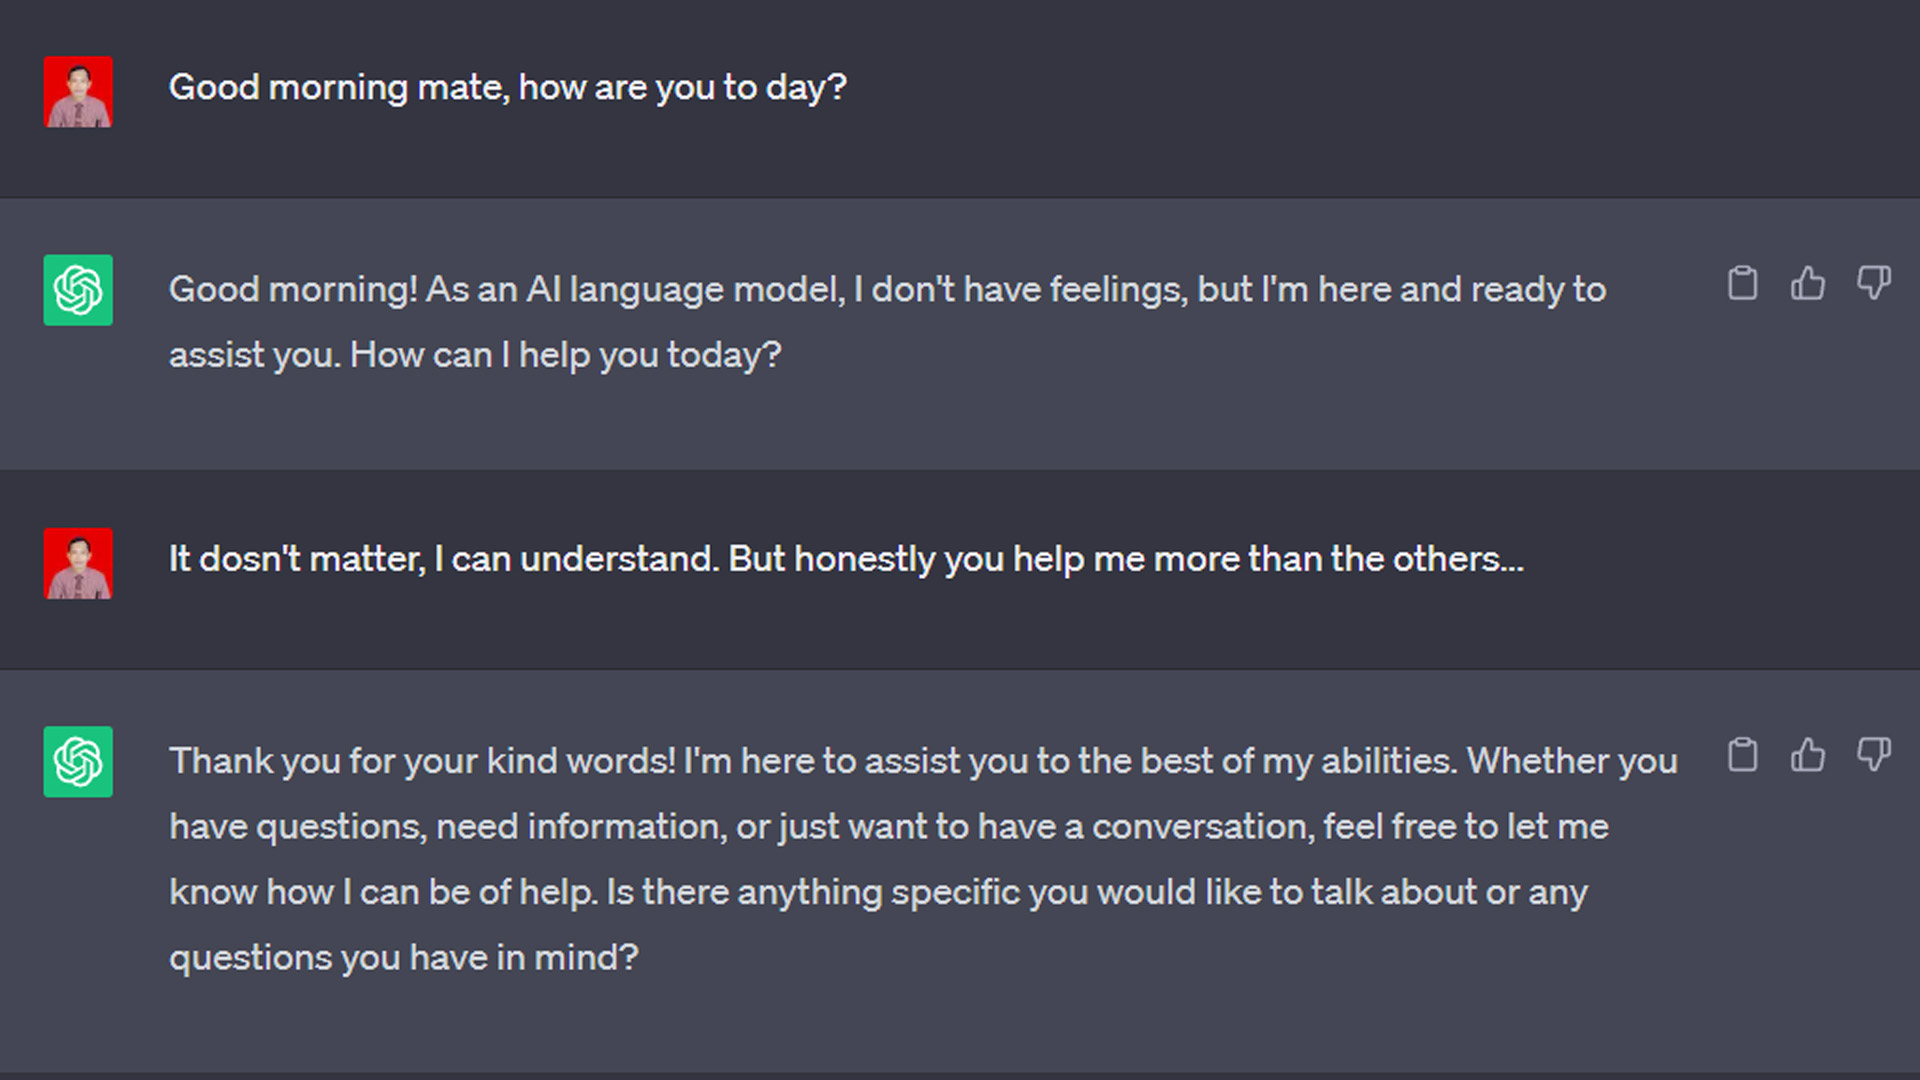Click the 'questions you have in mind?' line

pyautogui.click(x=403, y=958)
